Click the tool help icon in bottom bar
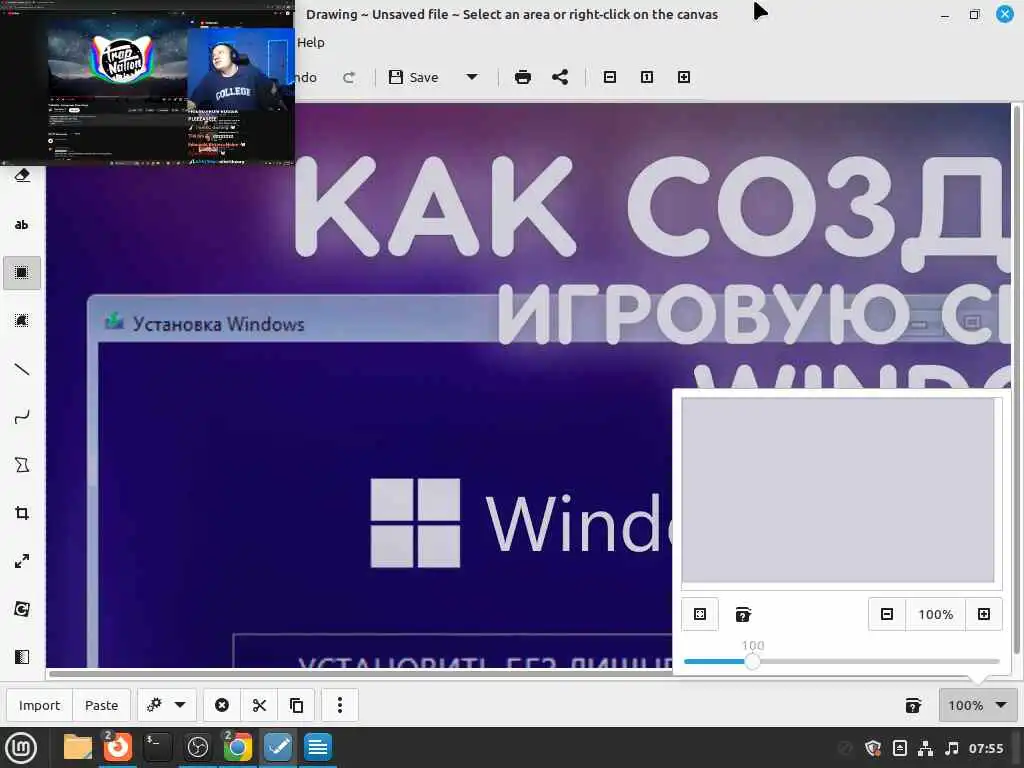The height and width of the screenshot is (768, 1024). (x=913, y=705)
